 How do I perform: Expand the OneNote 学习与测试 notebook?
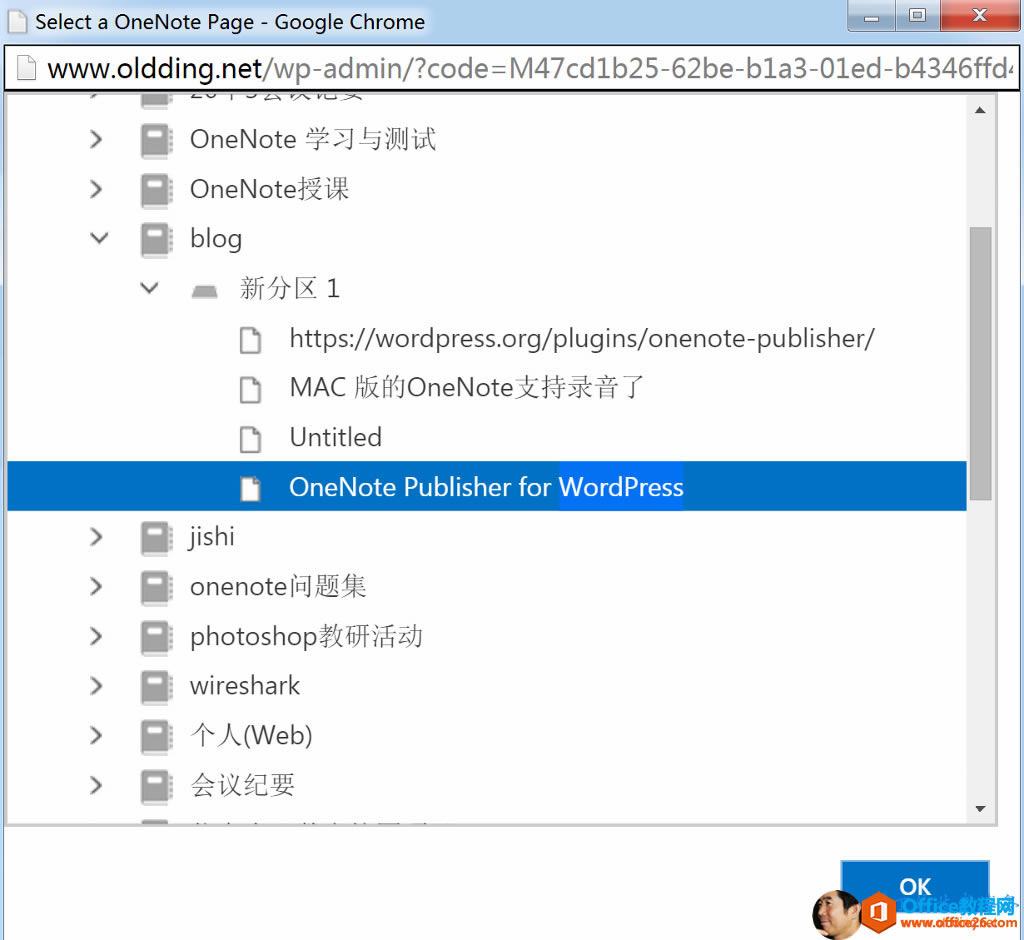pos(95,139)
